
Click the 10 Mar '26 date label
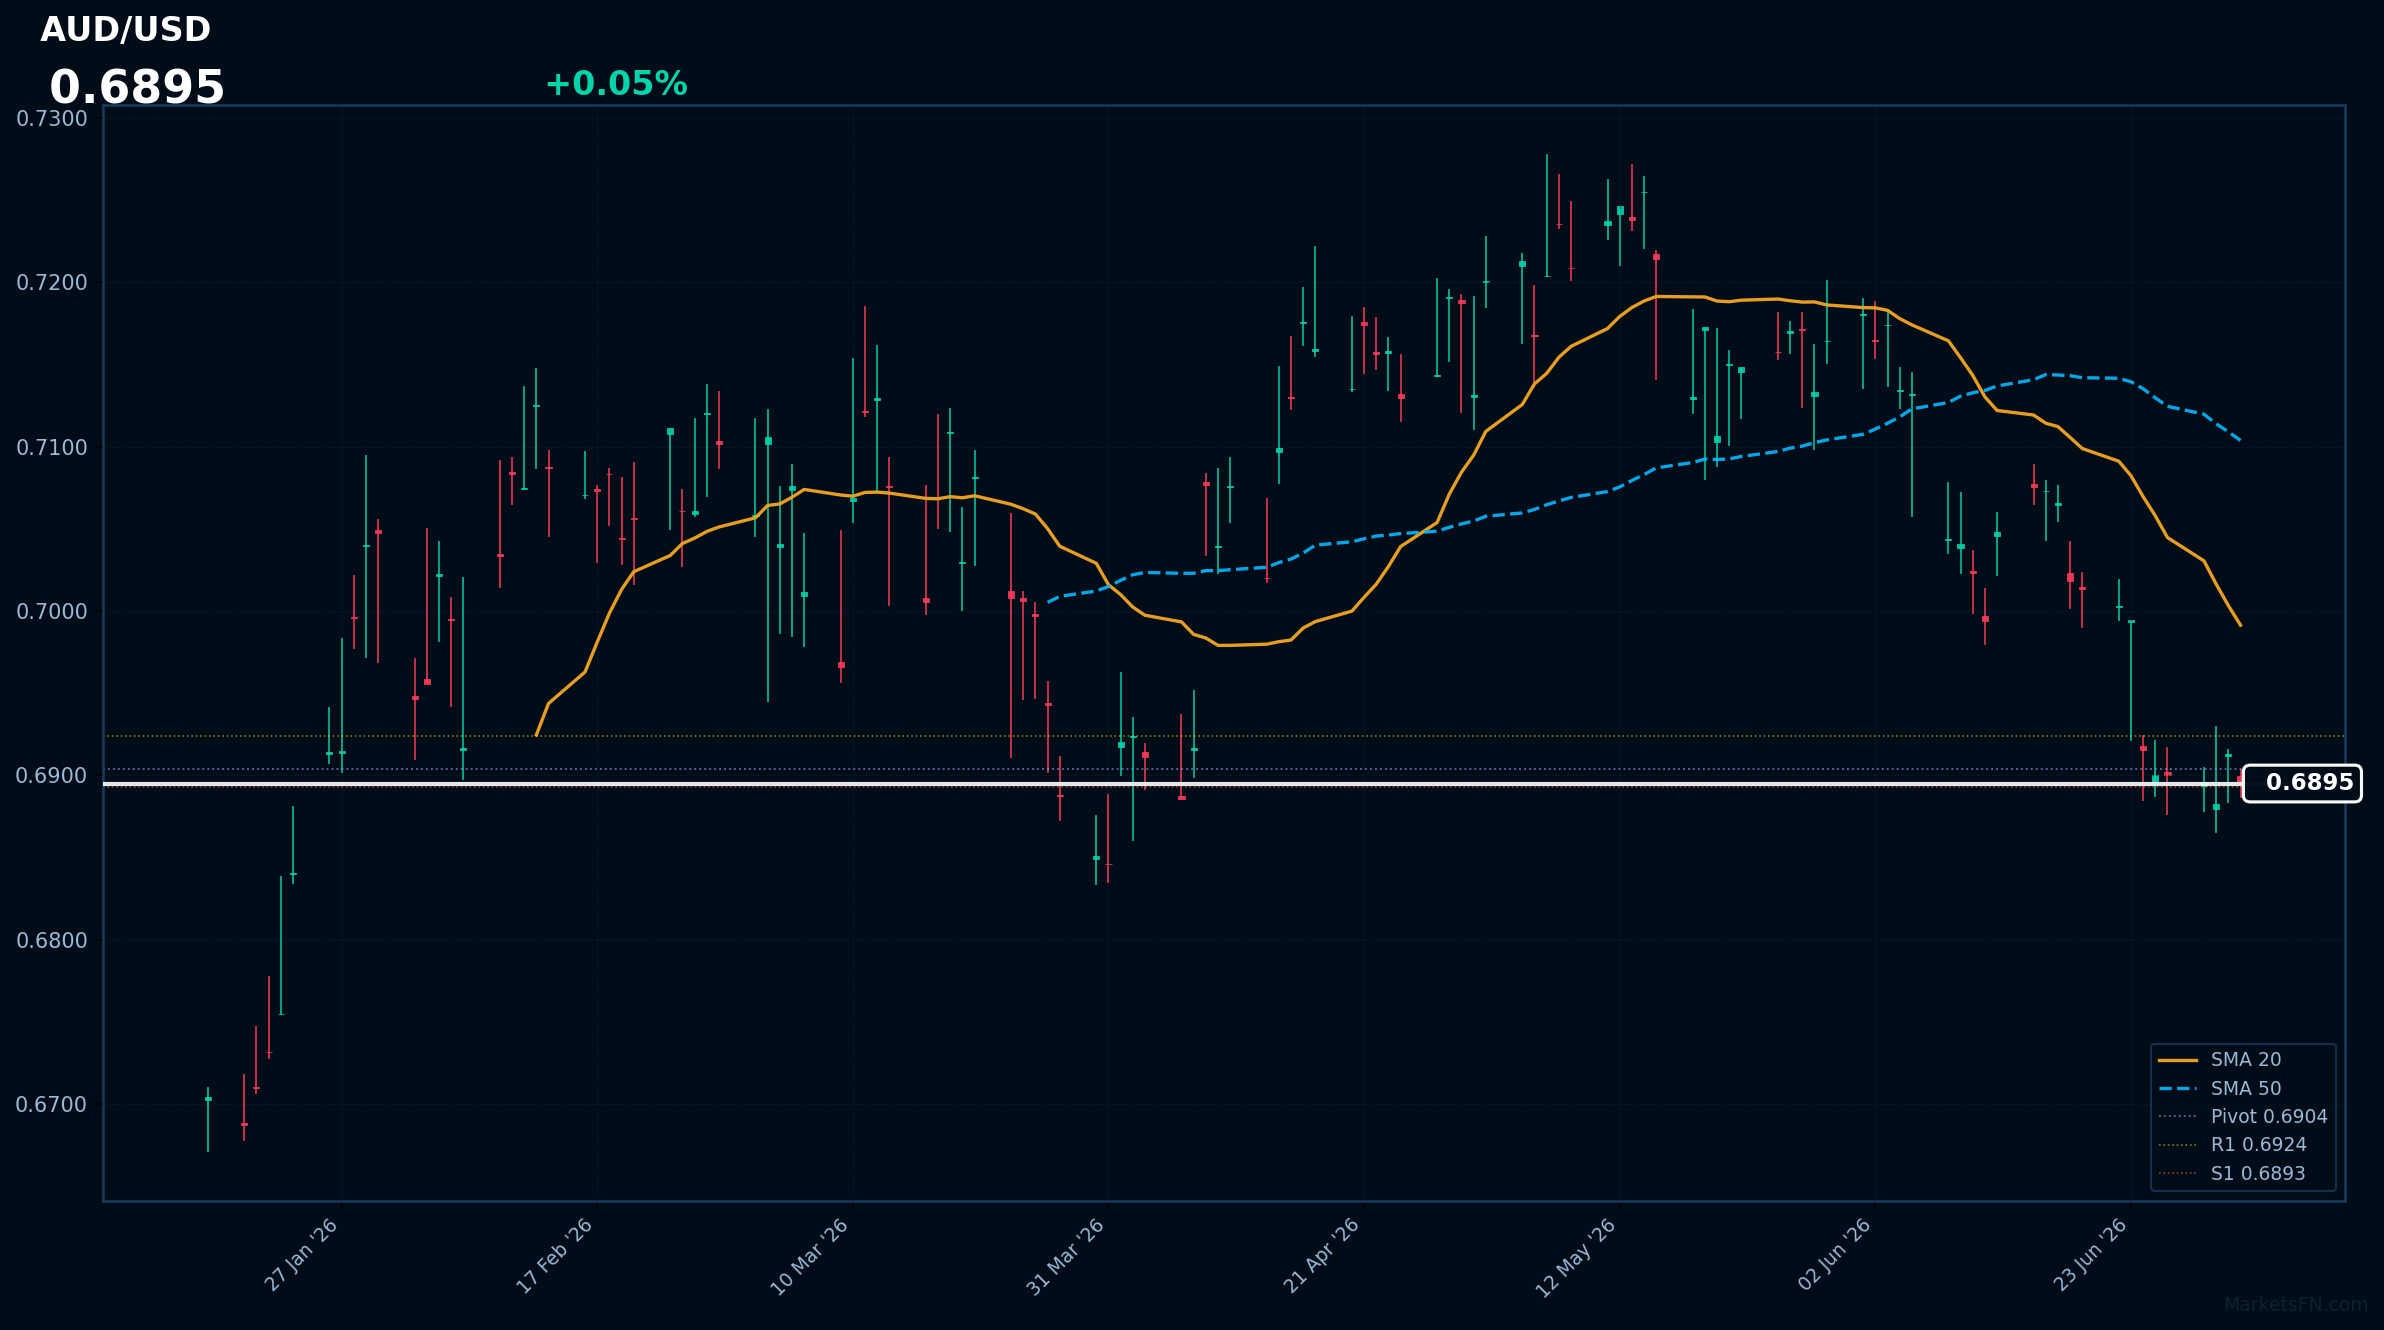810,1257
